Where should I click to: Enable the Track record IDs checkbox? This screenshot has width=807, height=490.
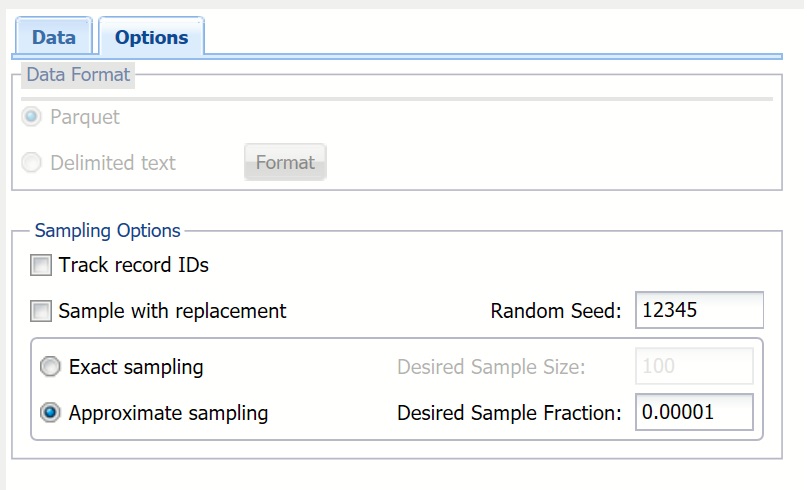tap(41, 266)
